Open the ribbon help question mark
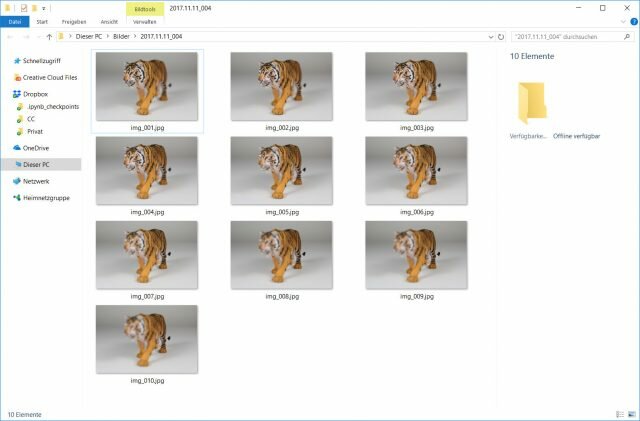Image resolution: width=640 pixels, height=421 pixels. click(x=632, y=21)
